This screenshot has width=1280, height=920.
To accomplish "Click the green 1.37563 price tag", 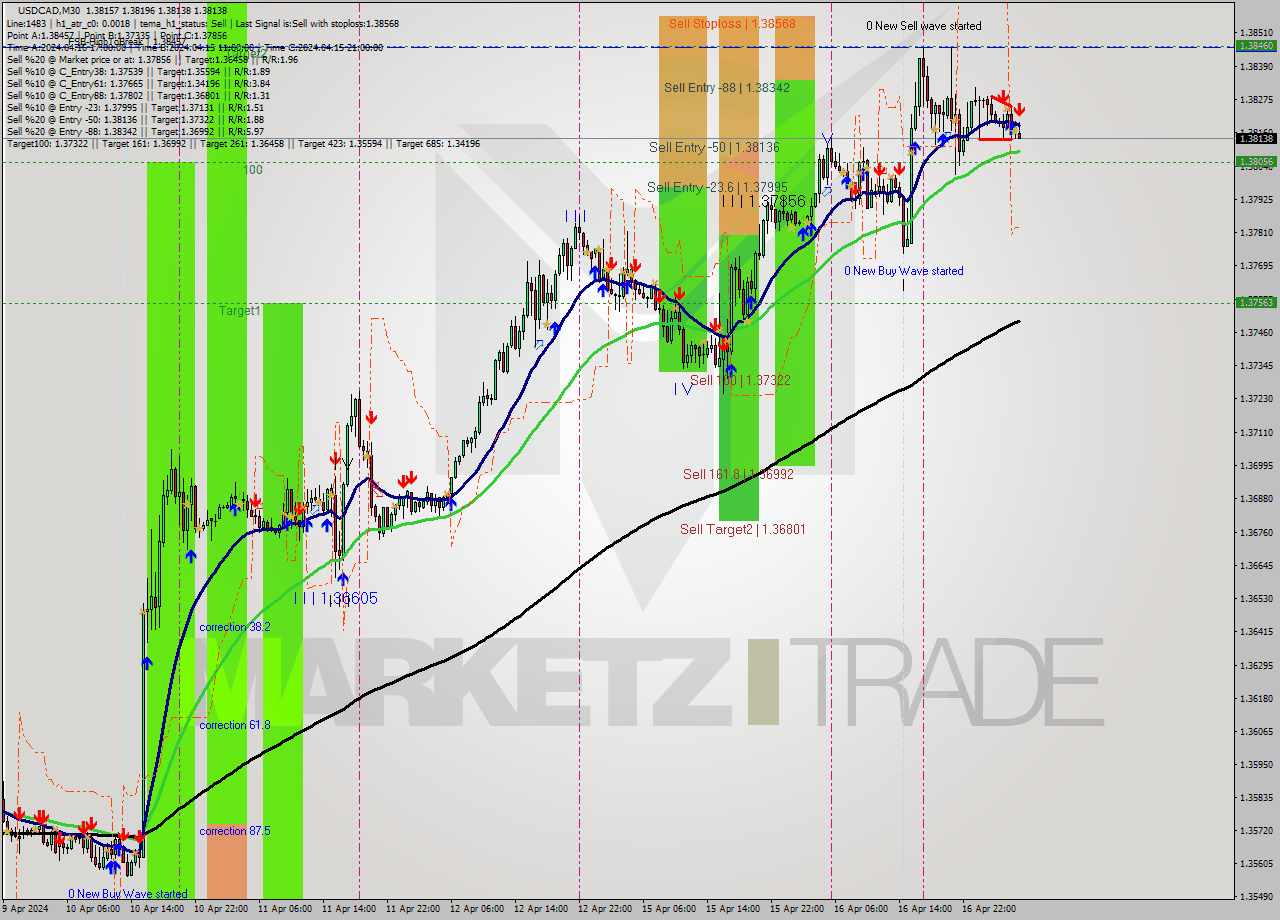I will click(1255, 302).
